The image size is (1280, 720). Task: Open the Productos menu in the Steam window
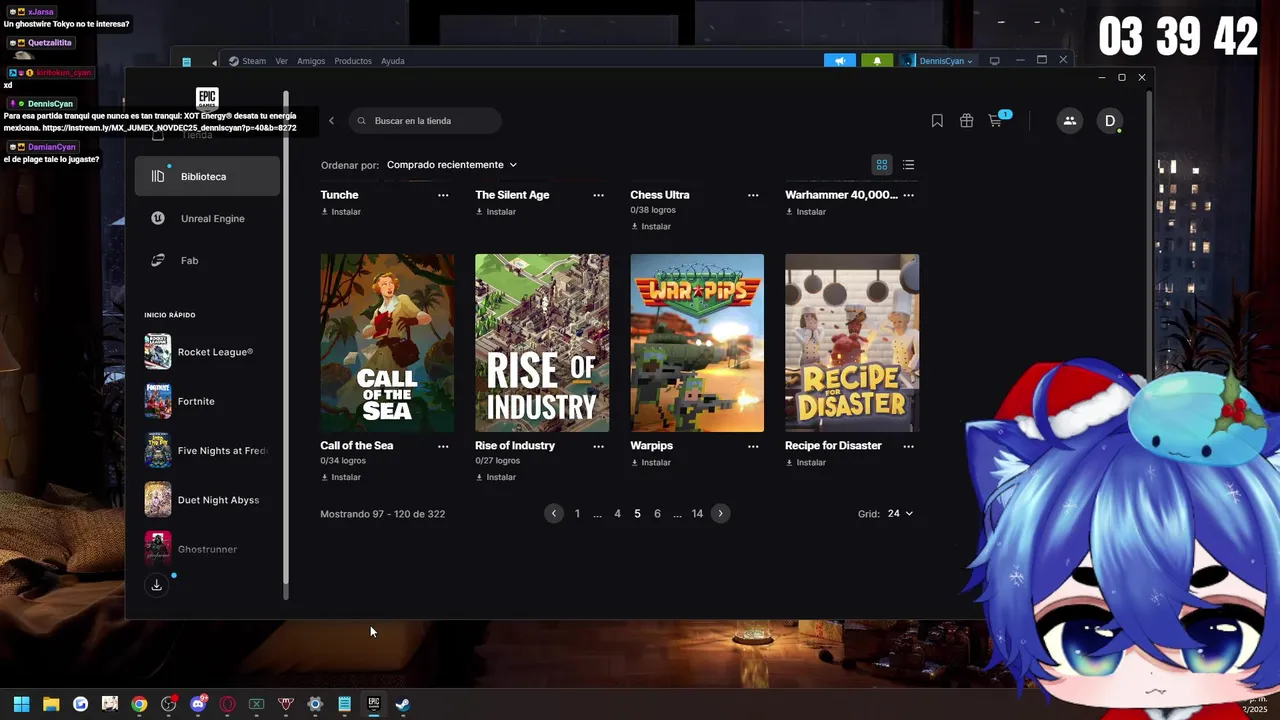click(x=353, y=61)
